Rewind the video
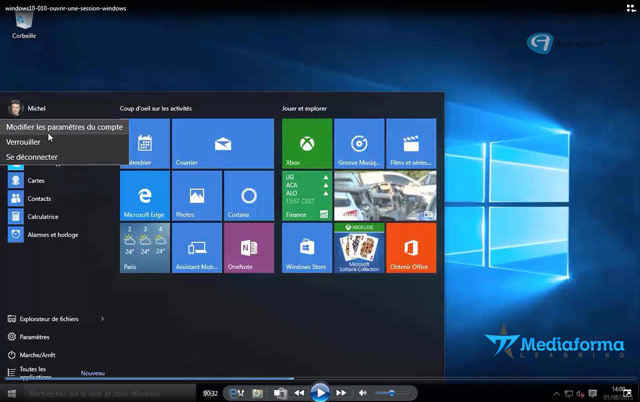This screenshot has height=402, width=640. [x=299, y=393]
